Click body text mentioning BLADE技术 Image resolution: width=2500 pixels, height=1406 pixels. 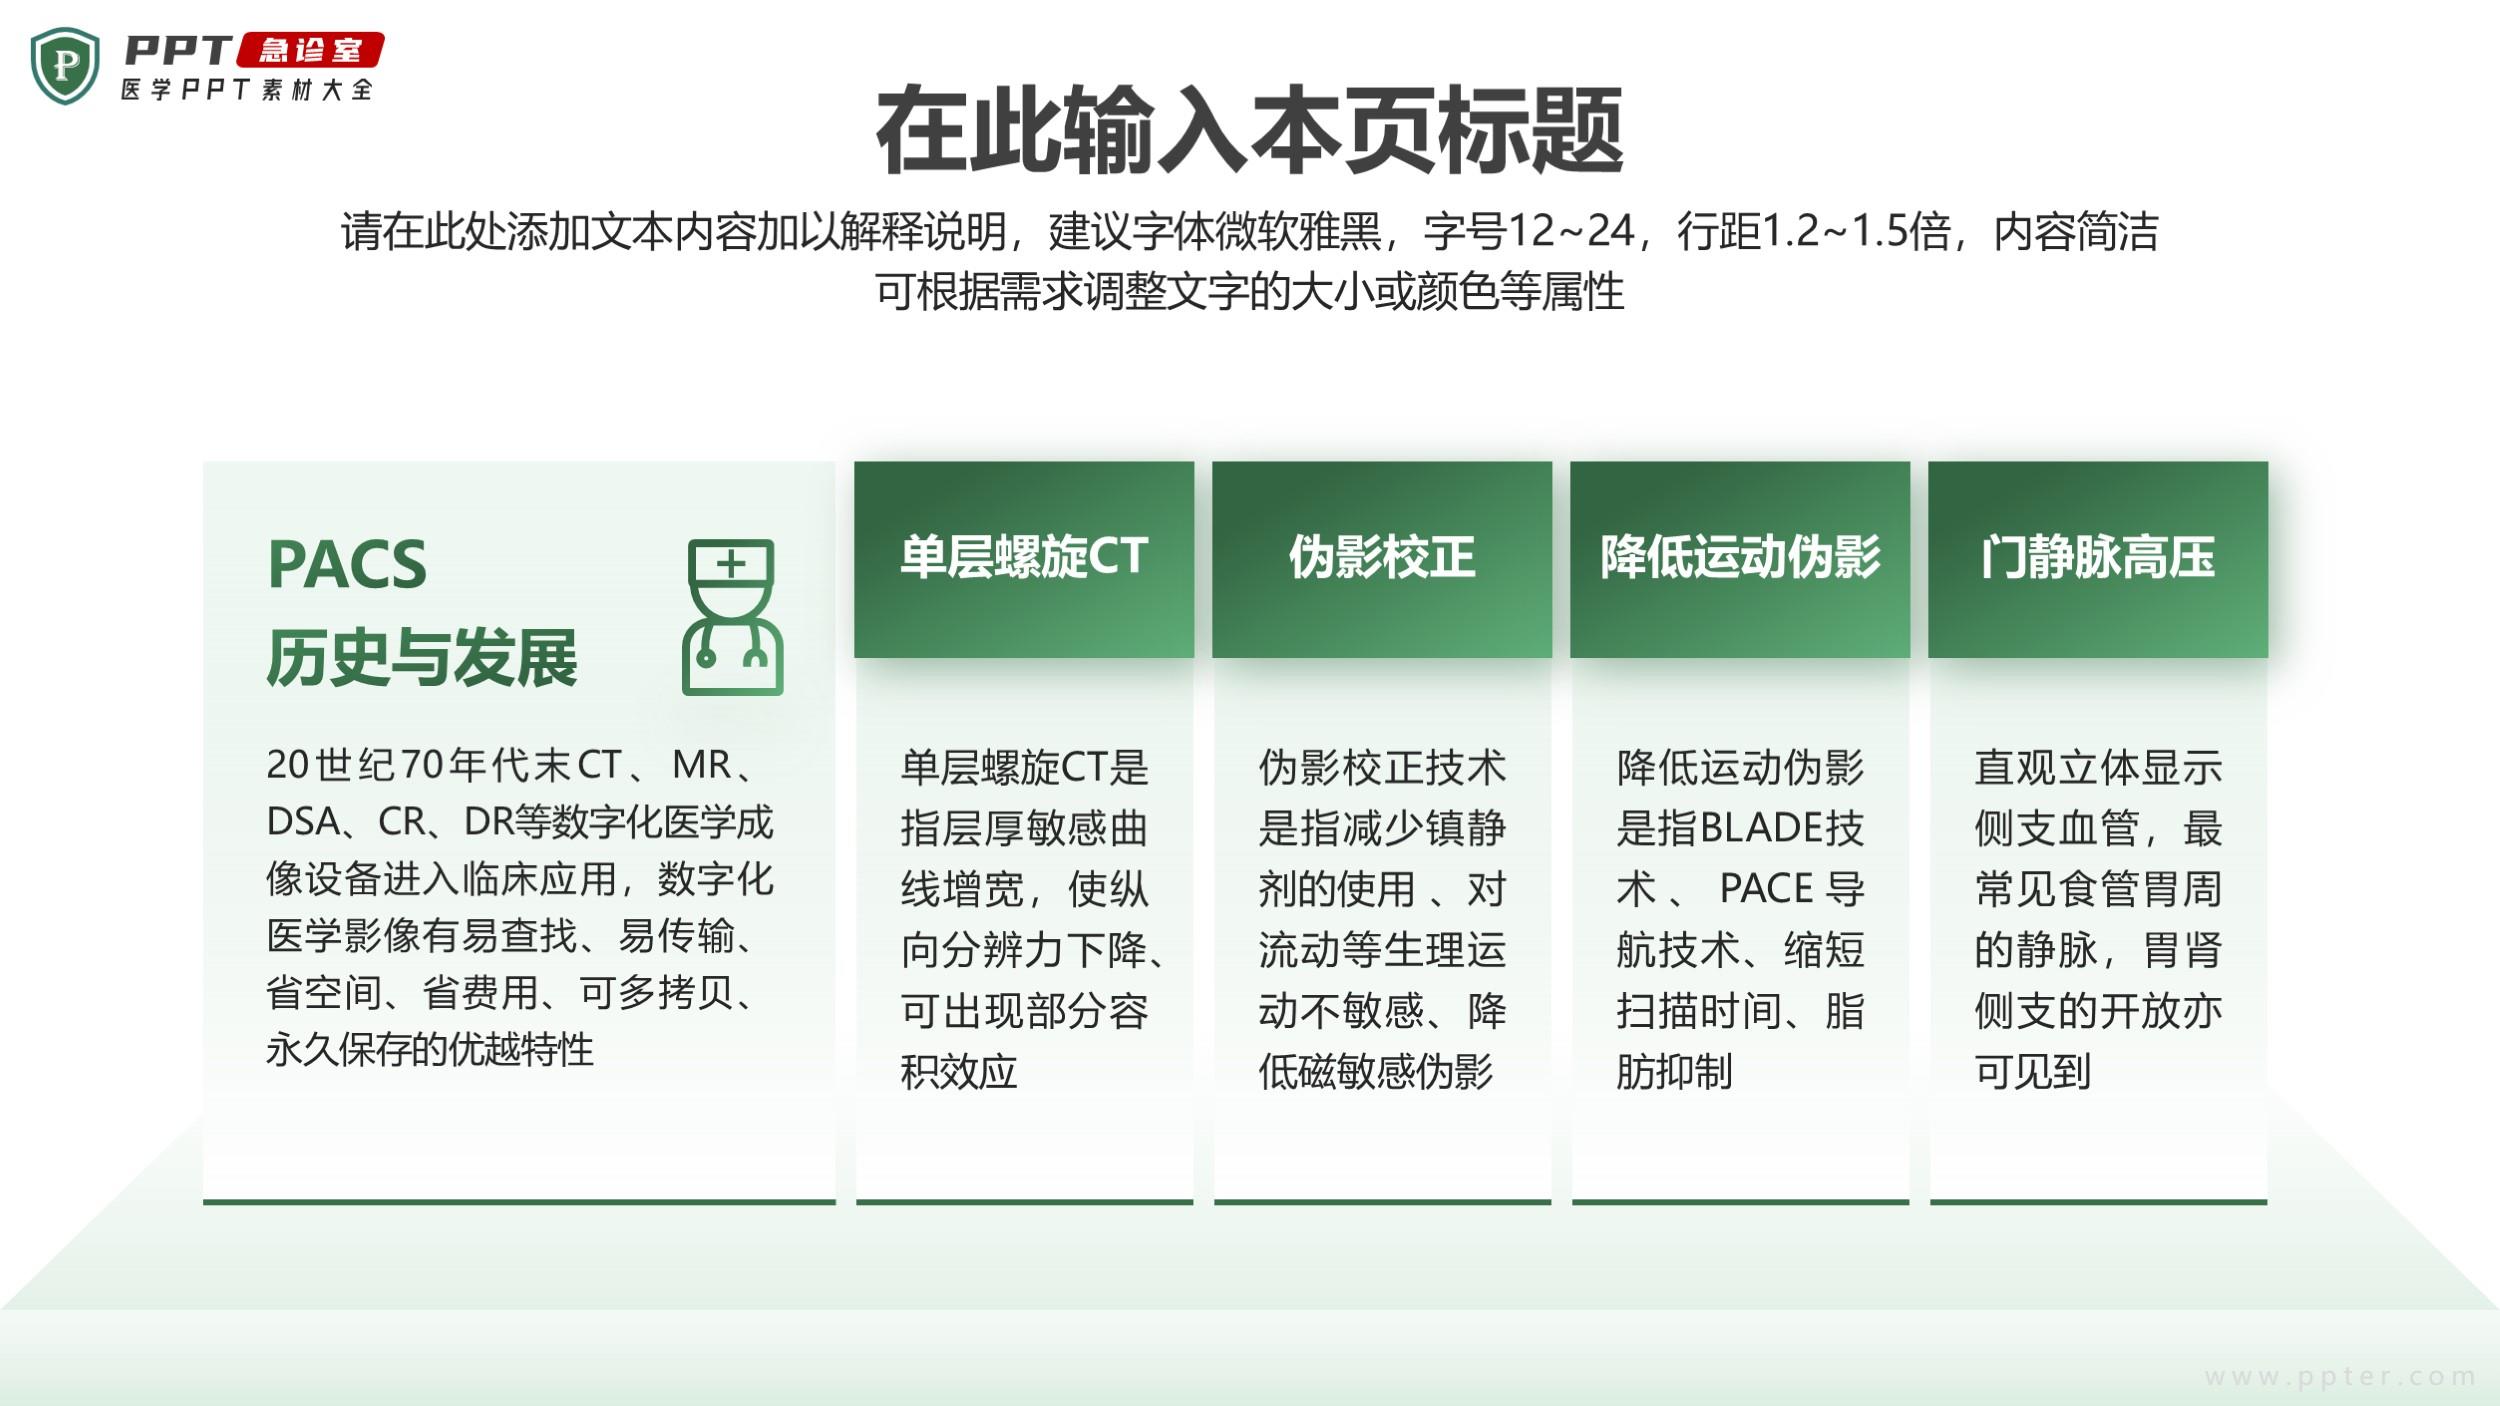[x=1740, y=919]
